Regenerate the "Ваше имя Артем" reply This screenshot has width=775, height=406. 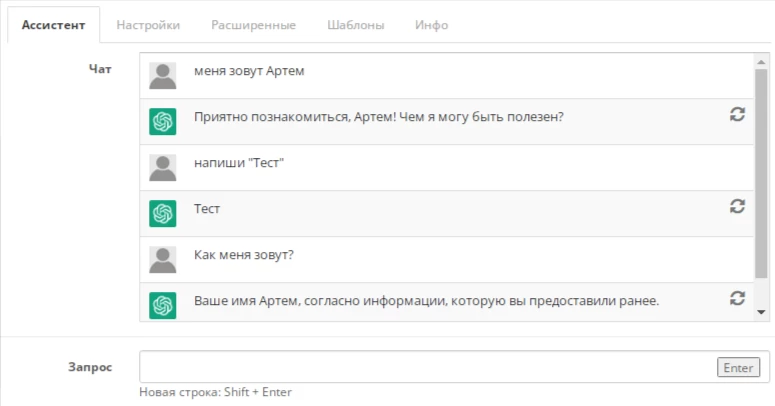[x=737, y=298]
